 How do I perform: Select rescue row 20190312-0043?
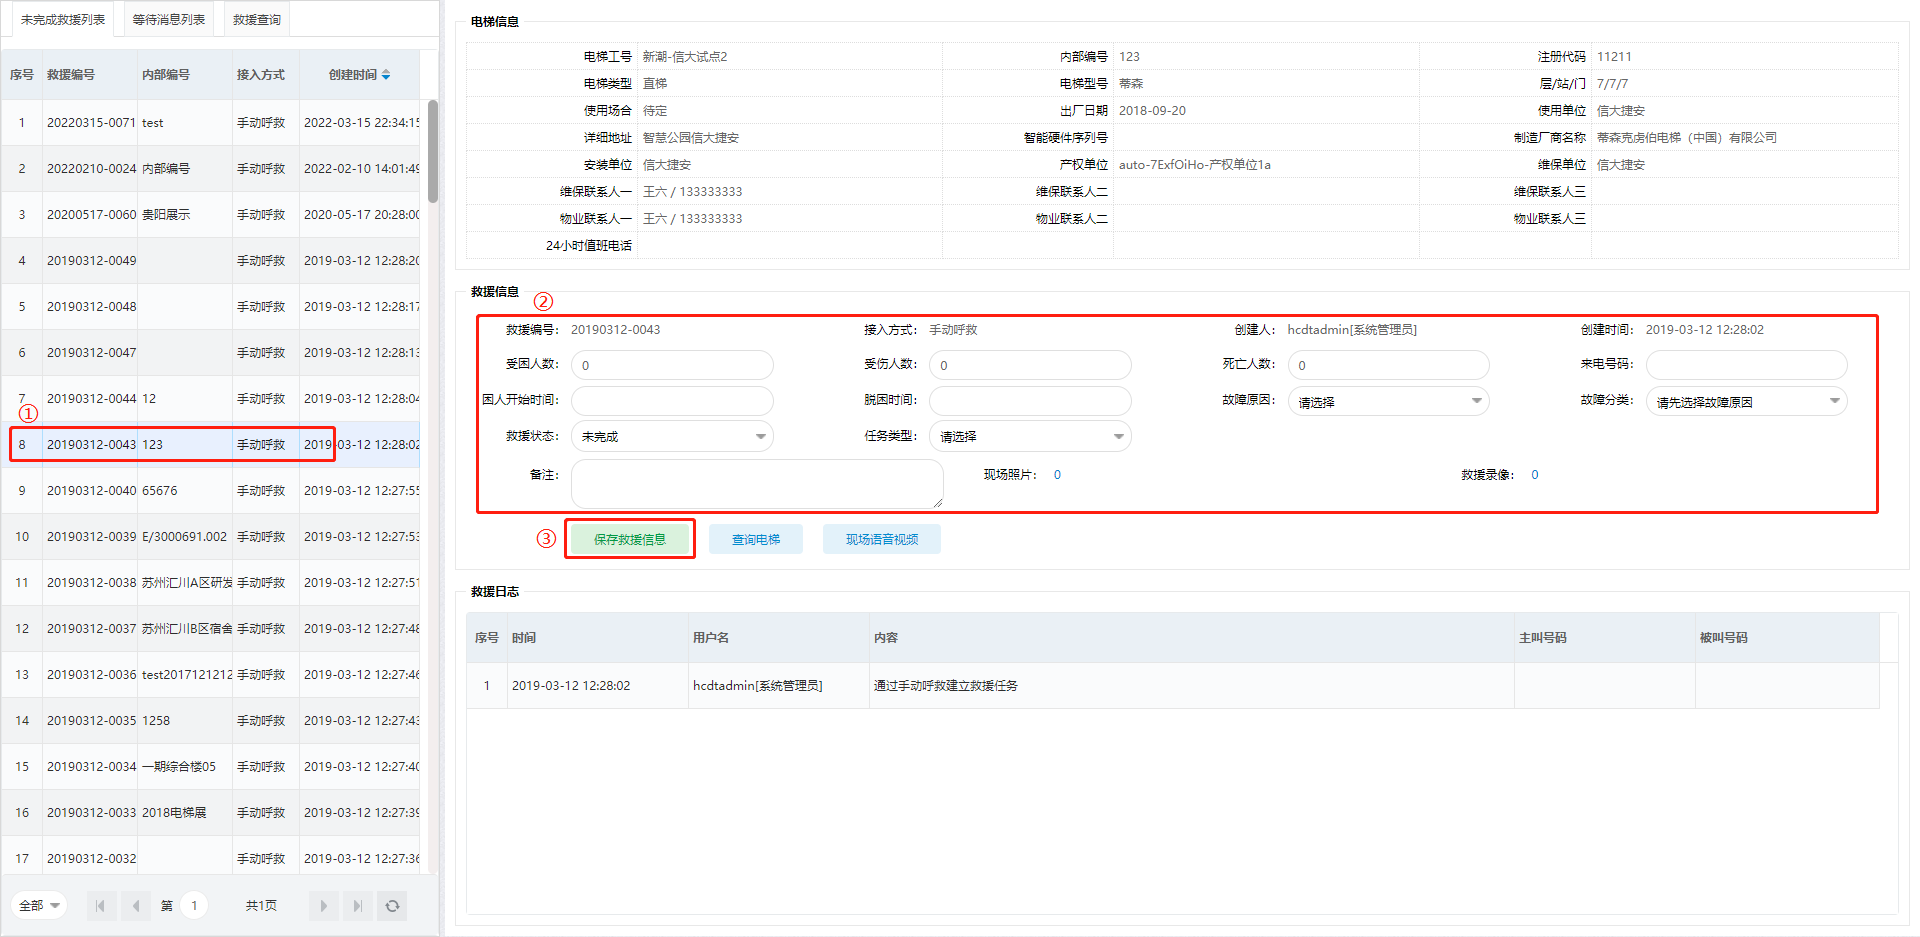(211, 445)
